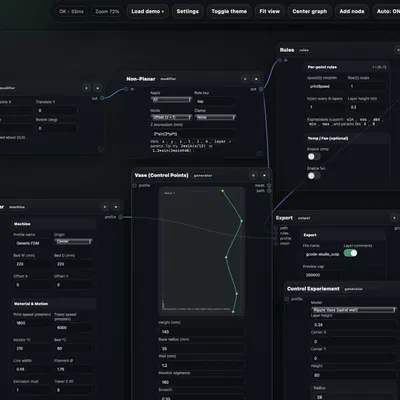Click the Fit view button

coord(270,11)
